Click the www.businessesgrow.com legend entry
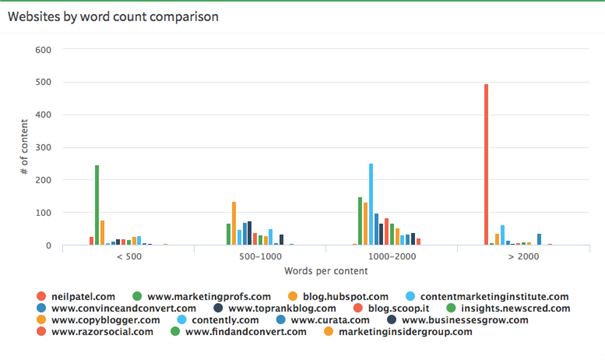 [458, 320]
